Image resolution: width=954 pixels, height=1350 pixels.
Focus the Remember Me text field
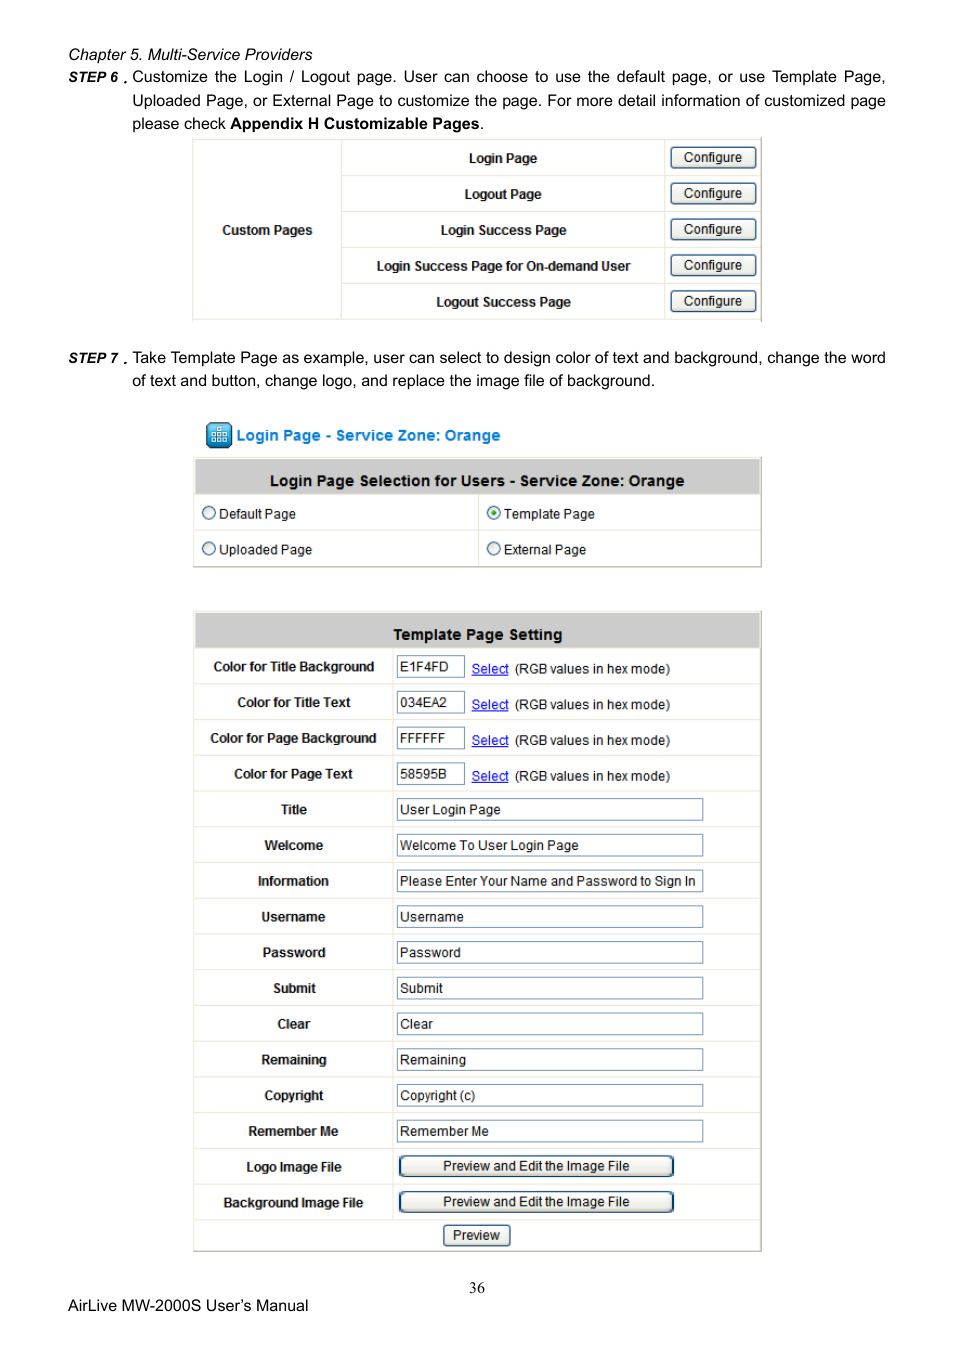pyautogui.click(x=550, y=1132)
